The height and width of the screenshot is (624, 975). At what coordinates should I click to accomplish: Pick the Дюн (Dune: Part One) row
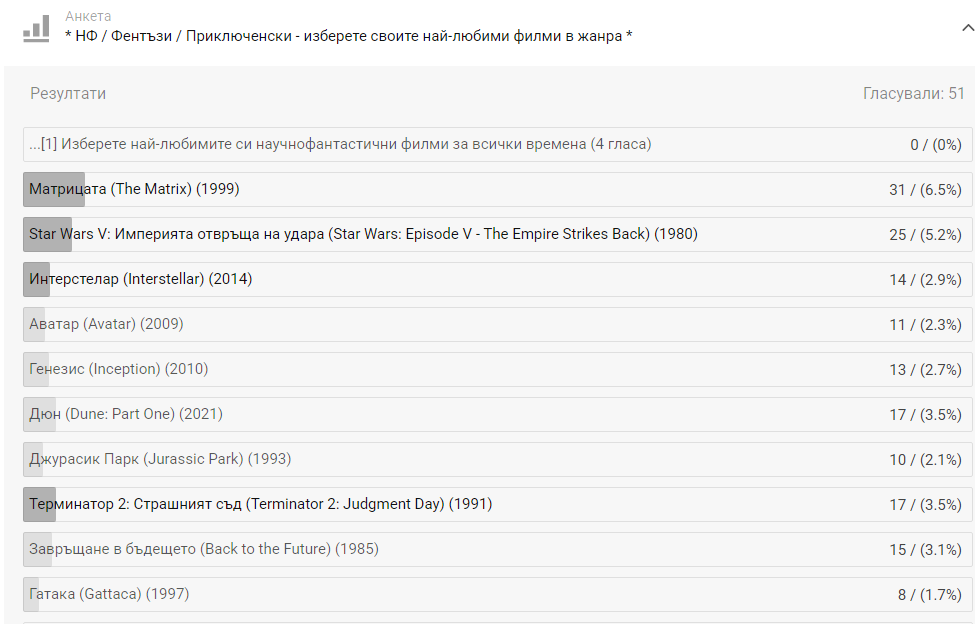coord(126,414)
